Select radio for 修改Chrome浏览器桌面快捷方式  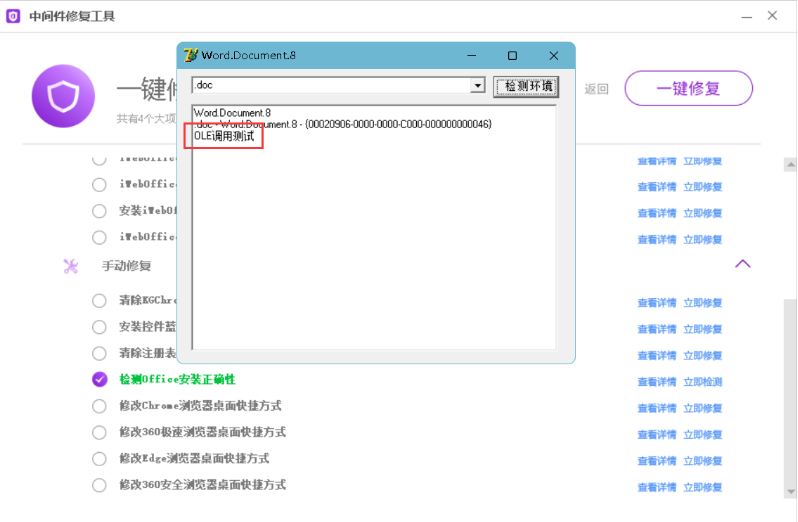click(x=99, y=406)
